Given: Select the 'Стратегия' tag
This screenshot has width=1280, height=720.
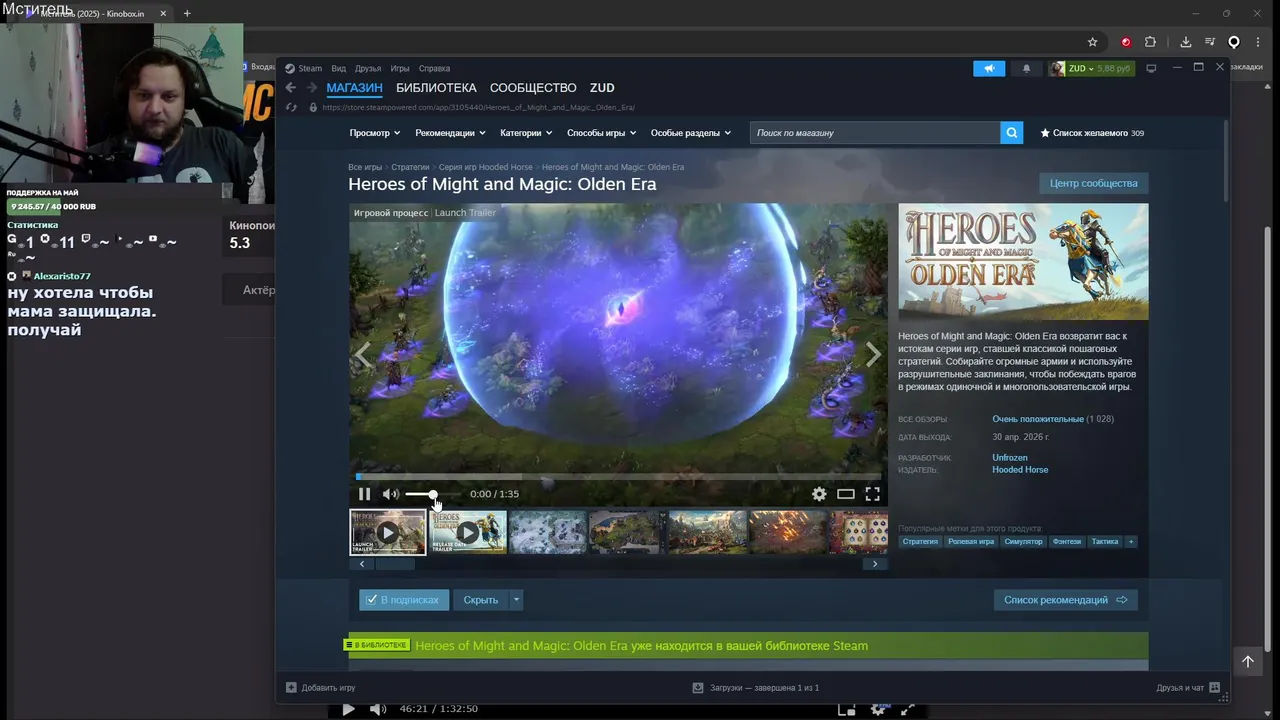Looking at the screenshot, I should pos(920,541).
